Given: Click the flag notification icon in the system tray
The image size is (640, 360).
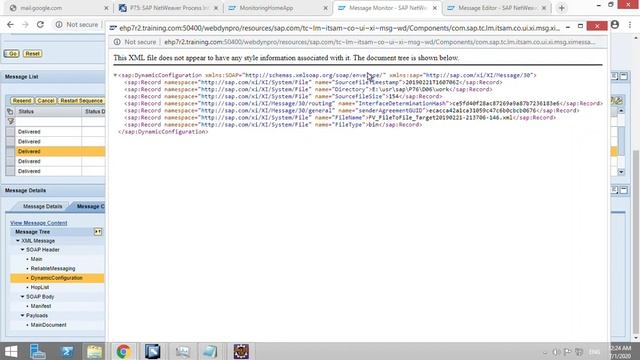Looking at the screenshot, I should 567,352.
